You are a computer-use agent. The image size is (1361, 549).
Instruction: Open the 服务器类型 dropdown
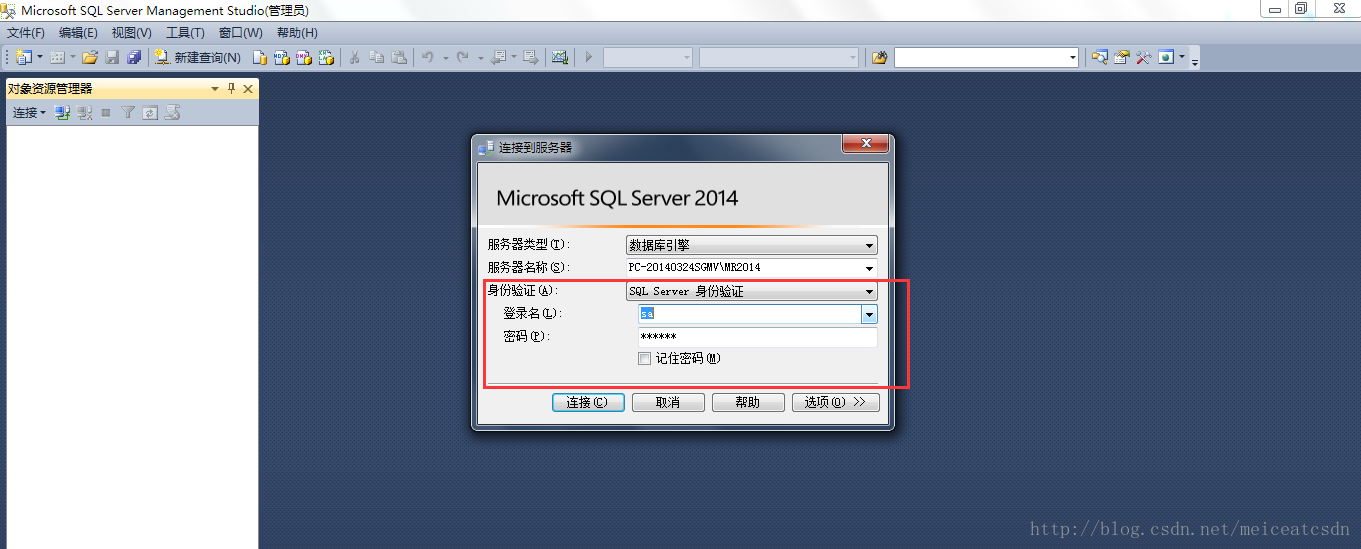(x=752, y=245)
